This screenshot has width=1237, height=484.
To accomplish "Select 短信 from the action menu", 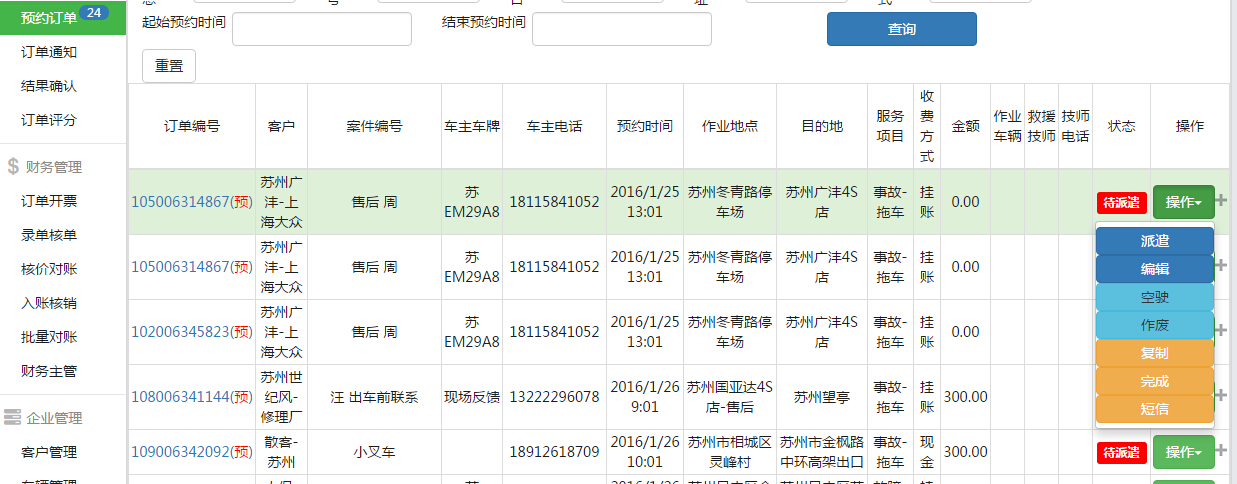I will point(1154,409).
